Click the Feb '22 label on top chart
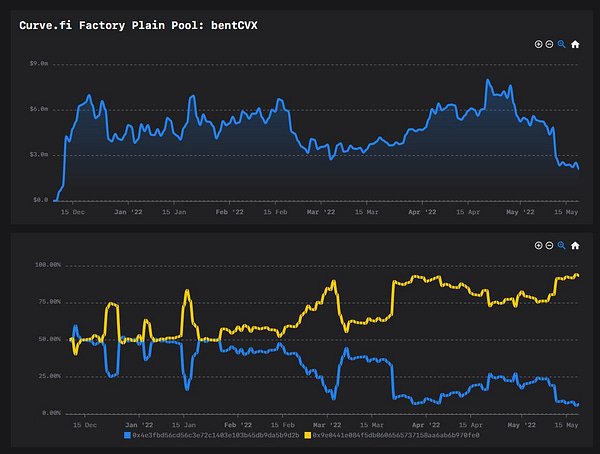600x454 pixels. tap(230, 212)
